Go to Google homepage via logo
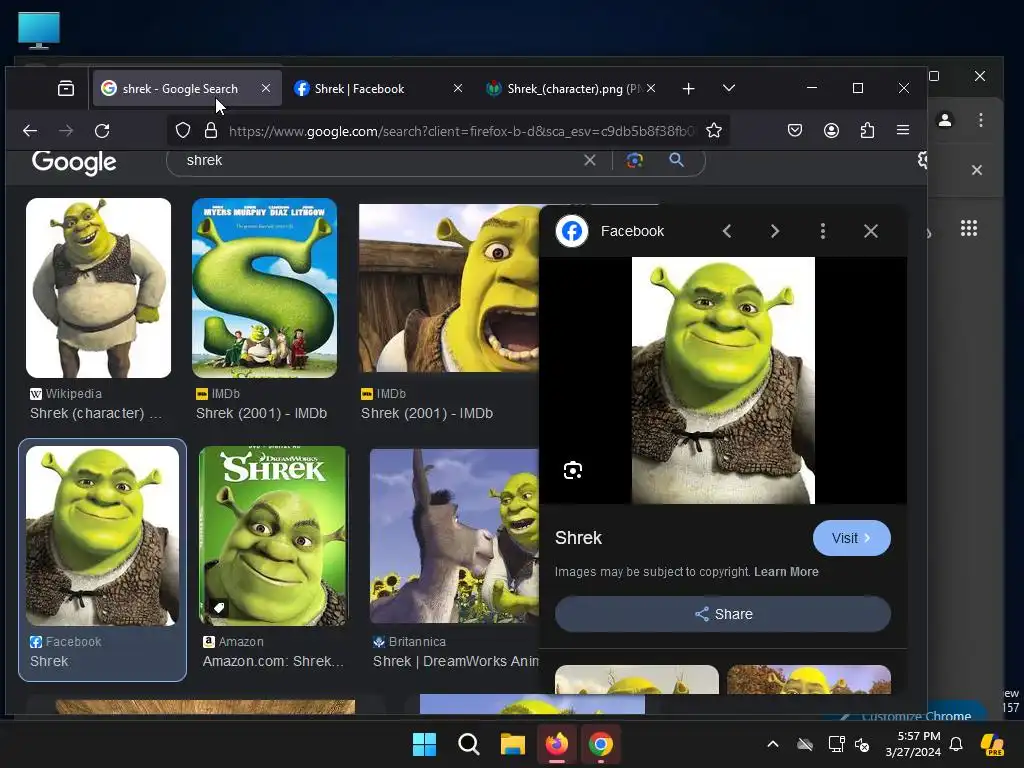The height and width of the screenshot is (768, 1024). point(74,162)
